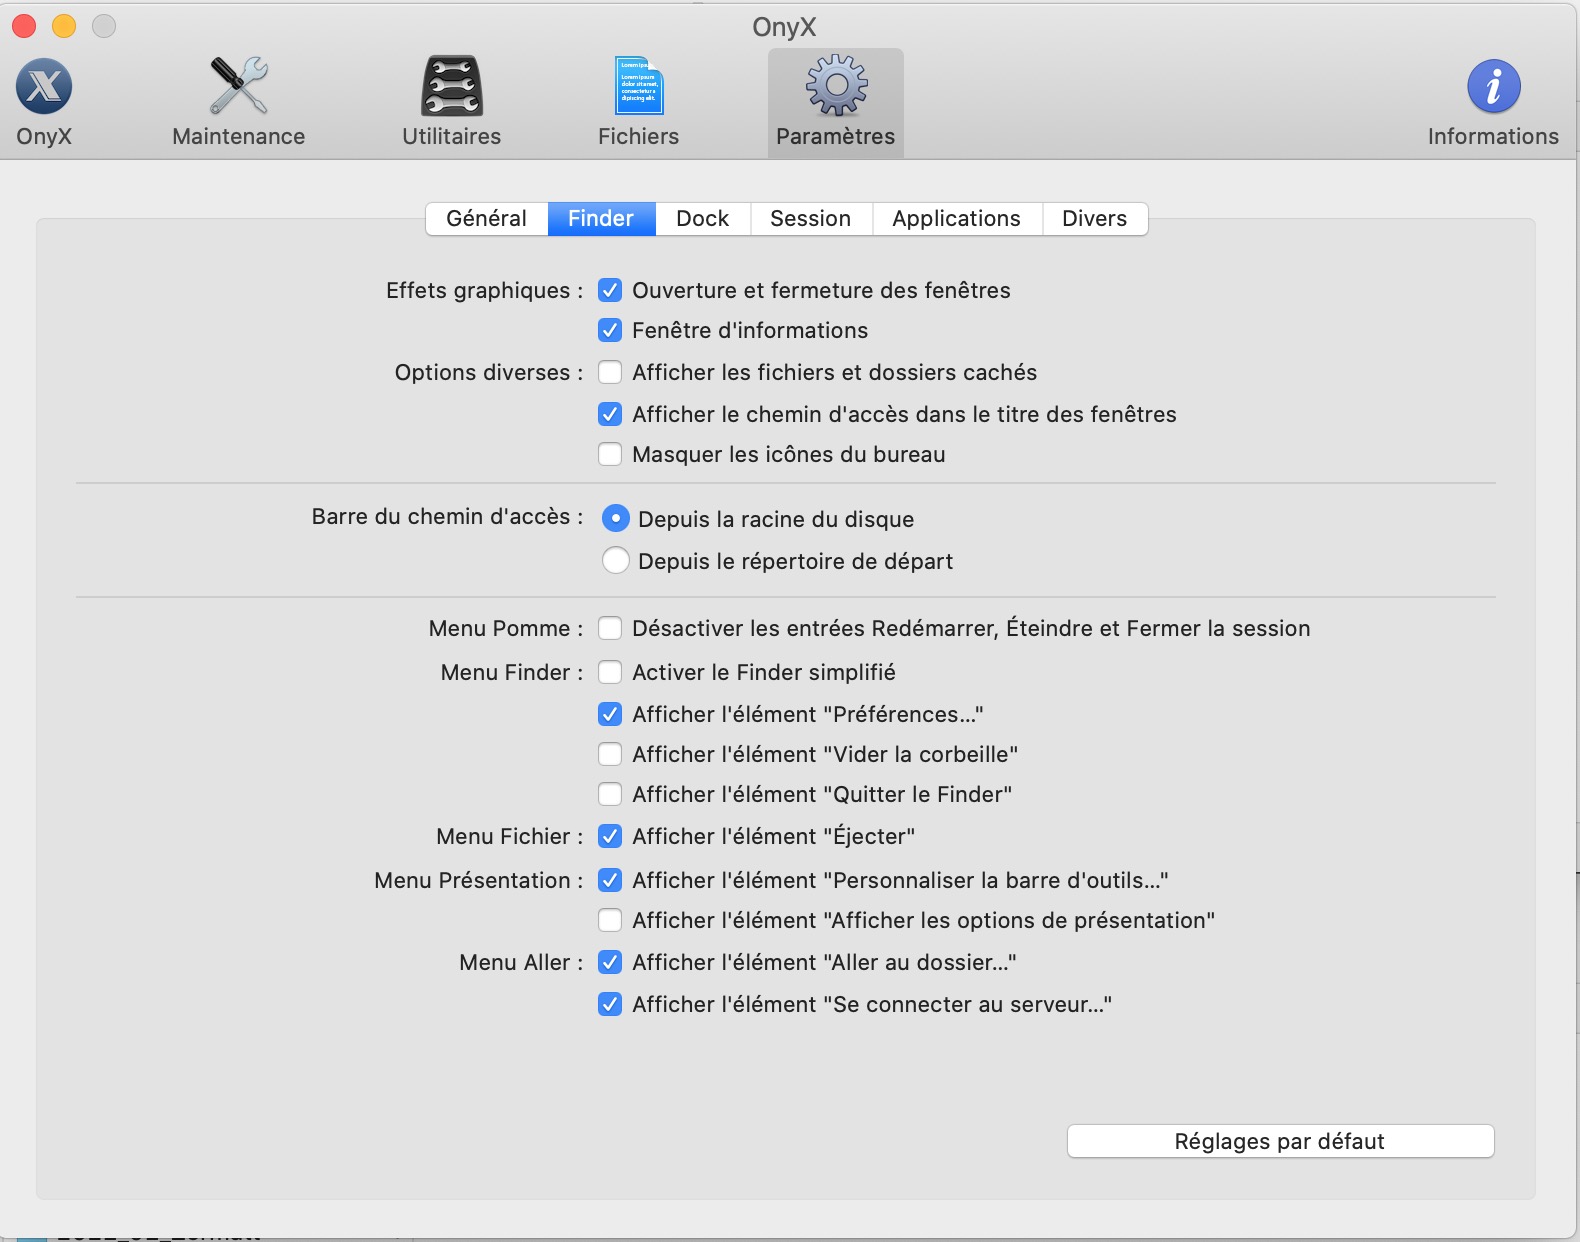Enable Afficher l'élément "Quitter le Finder"
The height and width of the screenshot is (1242, 1580).
pos(610,794)
